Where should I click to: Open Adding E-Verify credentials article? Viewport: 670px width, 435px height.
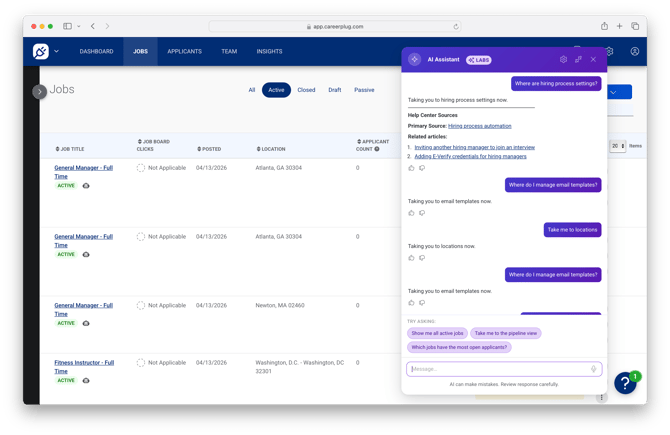click(470, 156)
